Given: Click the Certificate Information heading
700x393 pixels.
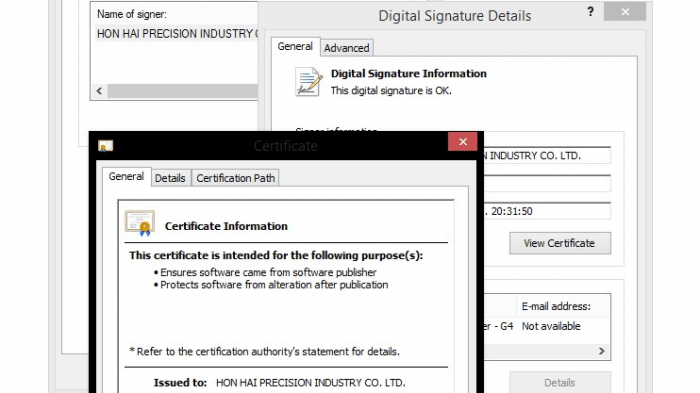Looking at the screenshot, I should 226,226.
